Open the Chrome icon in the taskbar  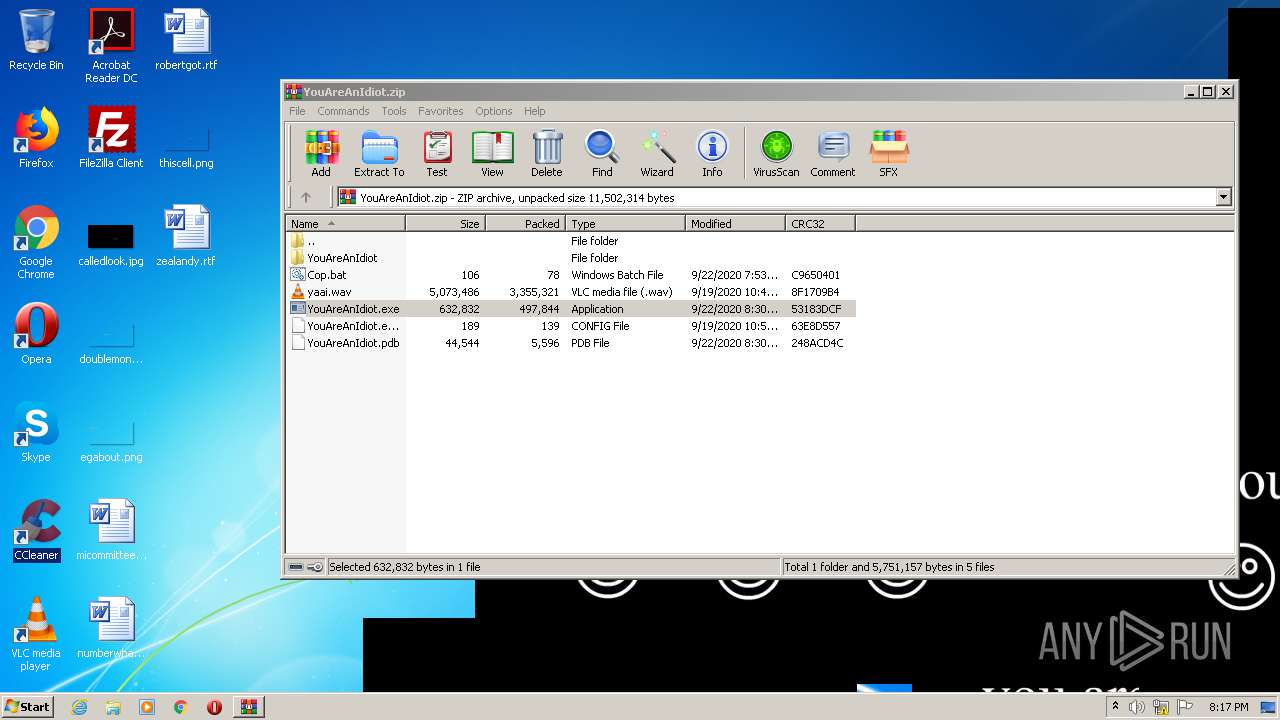[180, 707]
